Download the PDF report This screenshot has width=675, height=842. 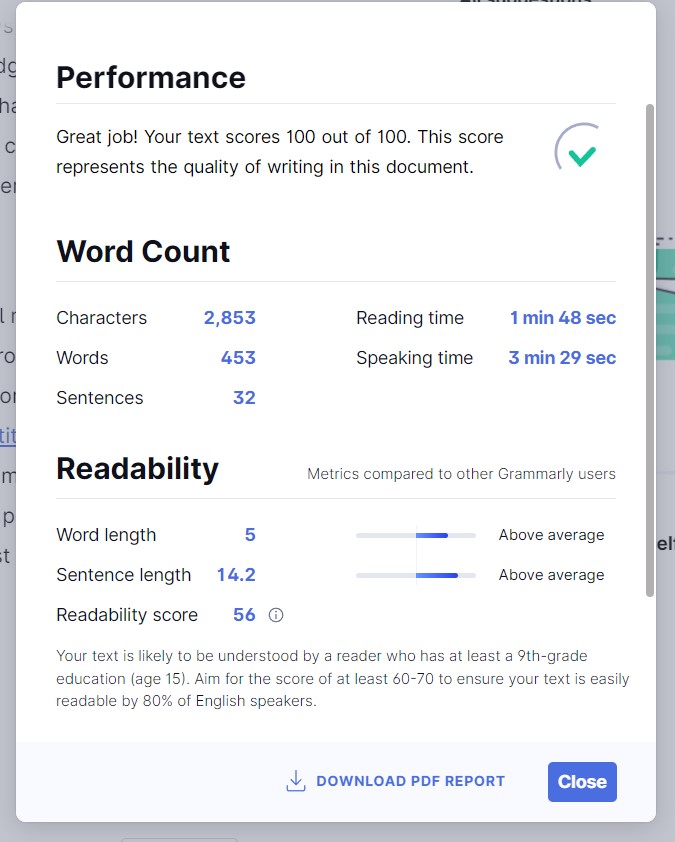click(x=395, y=781)
